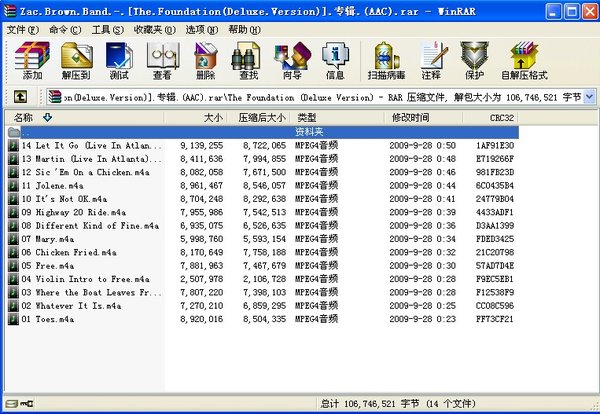Viewport: 600px width, 414px height.
Task: Click the 删除 (Delete) toolbar icon
Action: point(206,61)
